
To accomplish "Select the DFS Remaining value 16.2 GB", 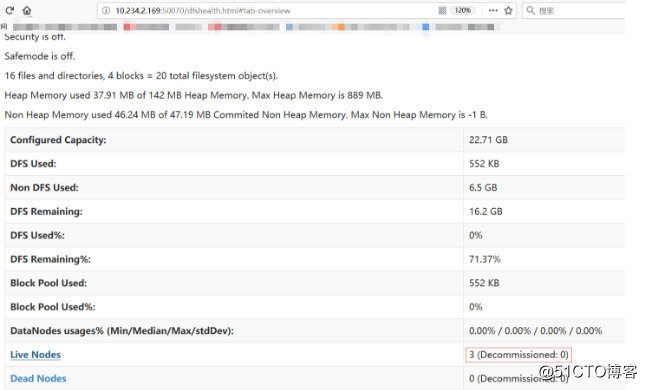I will [486, 212].
